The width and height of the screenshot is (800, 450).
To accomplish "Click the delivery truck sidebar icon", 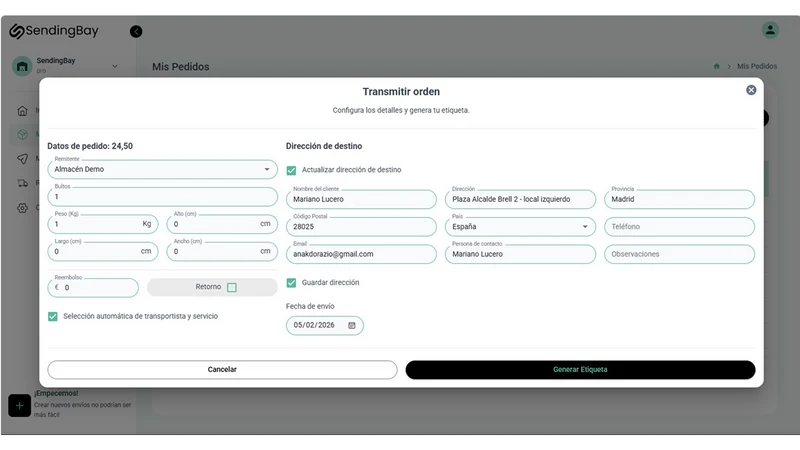I will click(22, 183).
